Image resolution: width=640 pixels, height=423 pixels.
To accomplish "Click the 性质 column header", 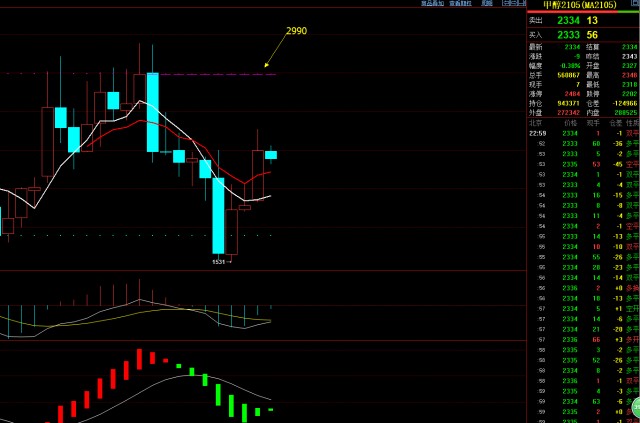I will tap(632, 122).
